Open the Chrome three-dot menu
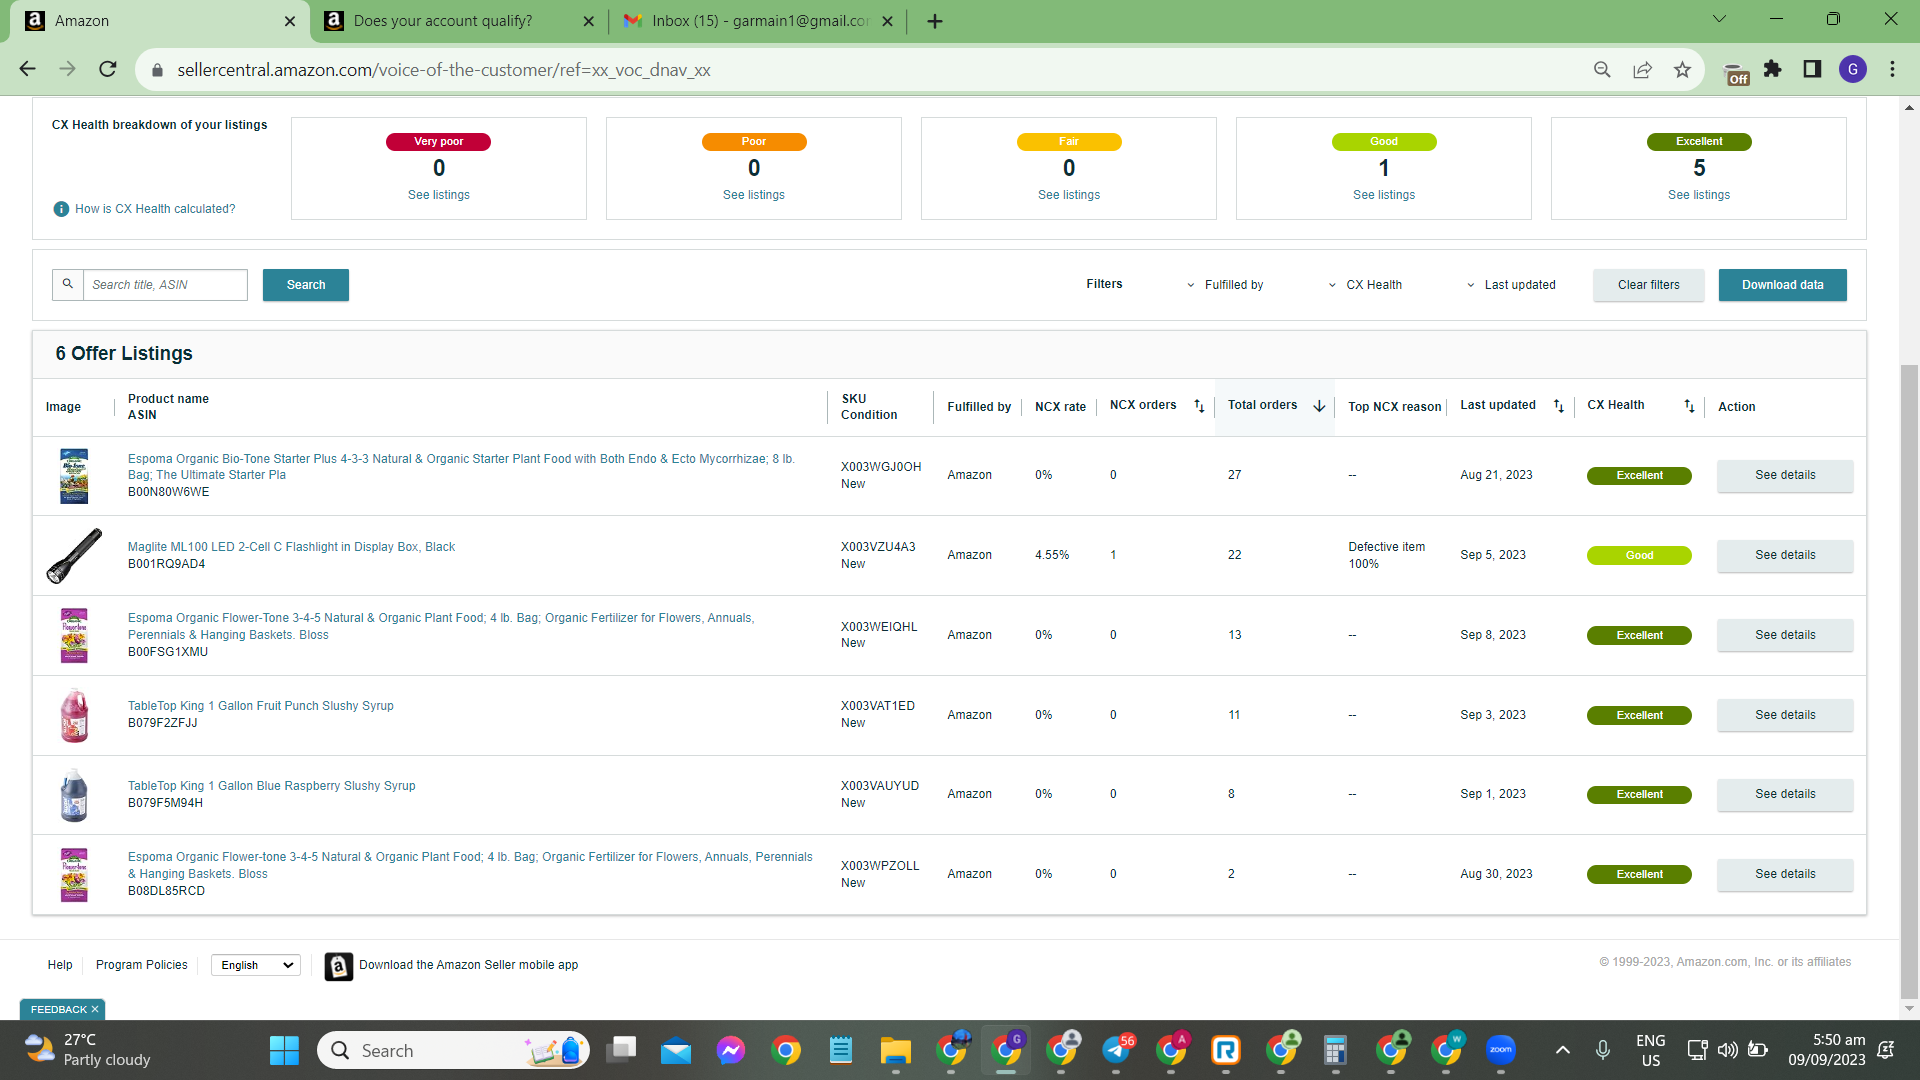 1892,69
